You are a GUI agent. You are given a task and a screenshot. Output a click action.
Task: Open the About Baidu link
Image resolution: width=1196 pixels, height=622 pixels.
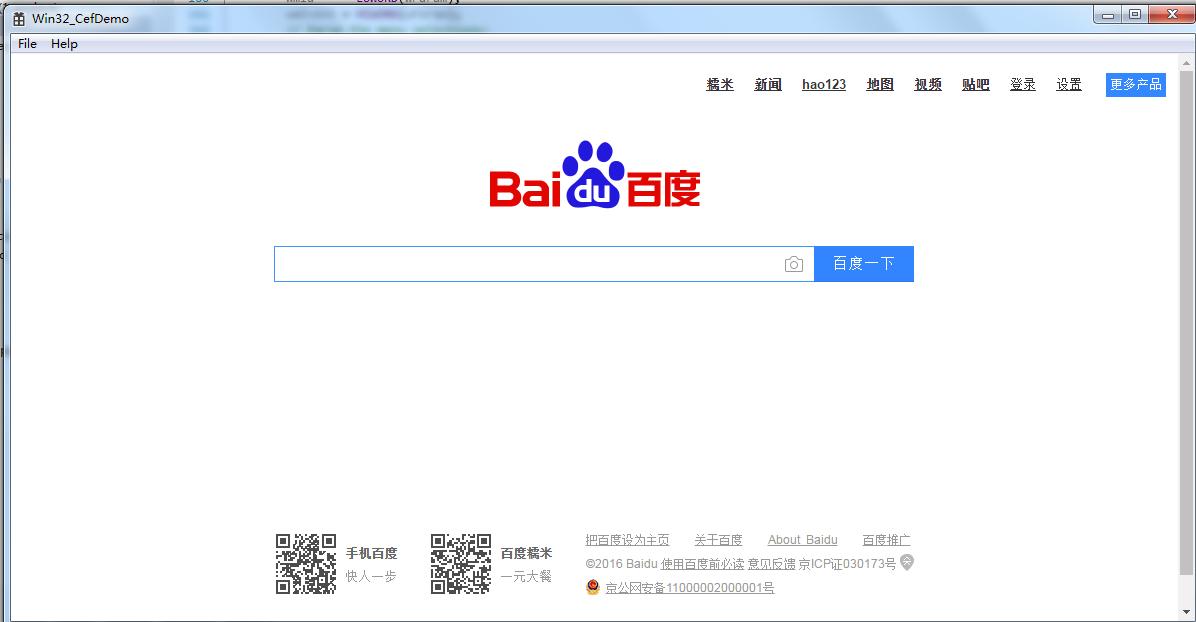[802, 540]
